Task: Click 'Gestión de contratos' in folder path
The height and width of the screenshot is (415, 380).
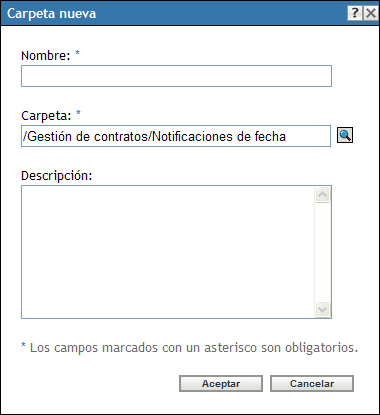Action: [x=88, y=137]
